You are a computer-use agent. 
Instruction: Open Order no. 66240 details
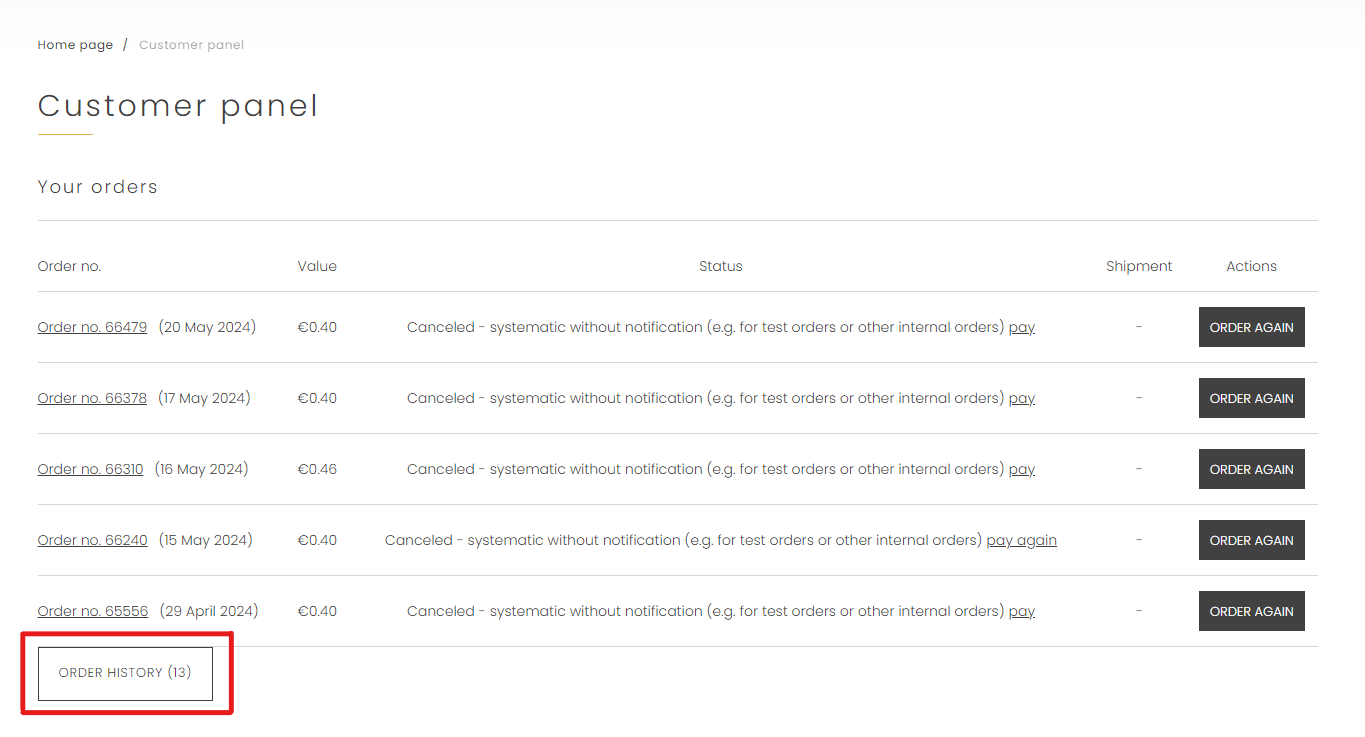point(92,540)
